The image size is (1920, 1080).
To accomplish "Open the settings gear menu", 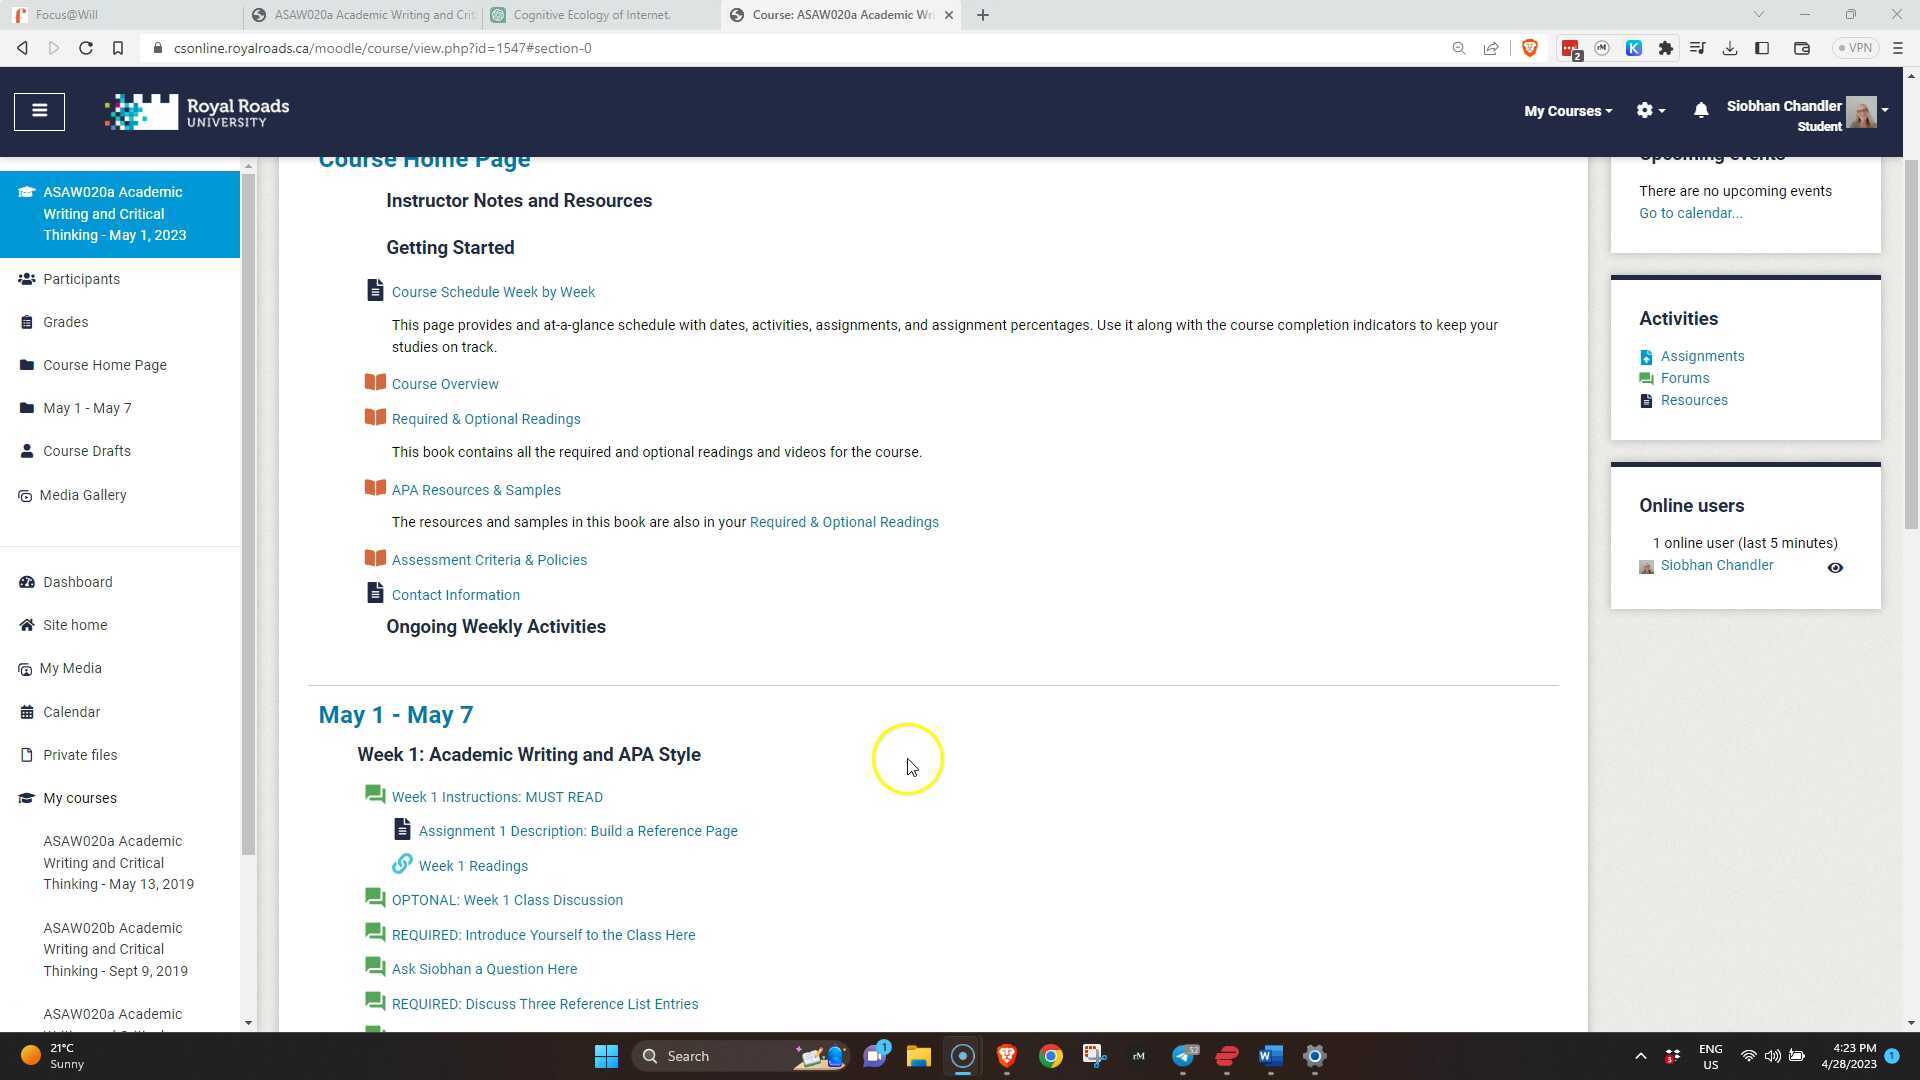I will (x=1646, y=110).
